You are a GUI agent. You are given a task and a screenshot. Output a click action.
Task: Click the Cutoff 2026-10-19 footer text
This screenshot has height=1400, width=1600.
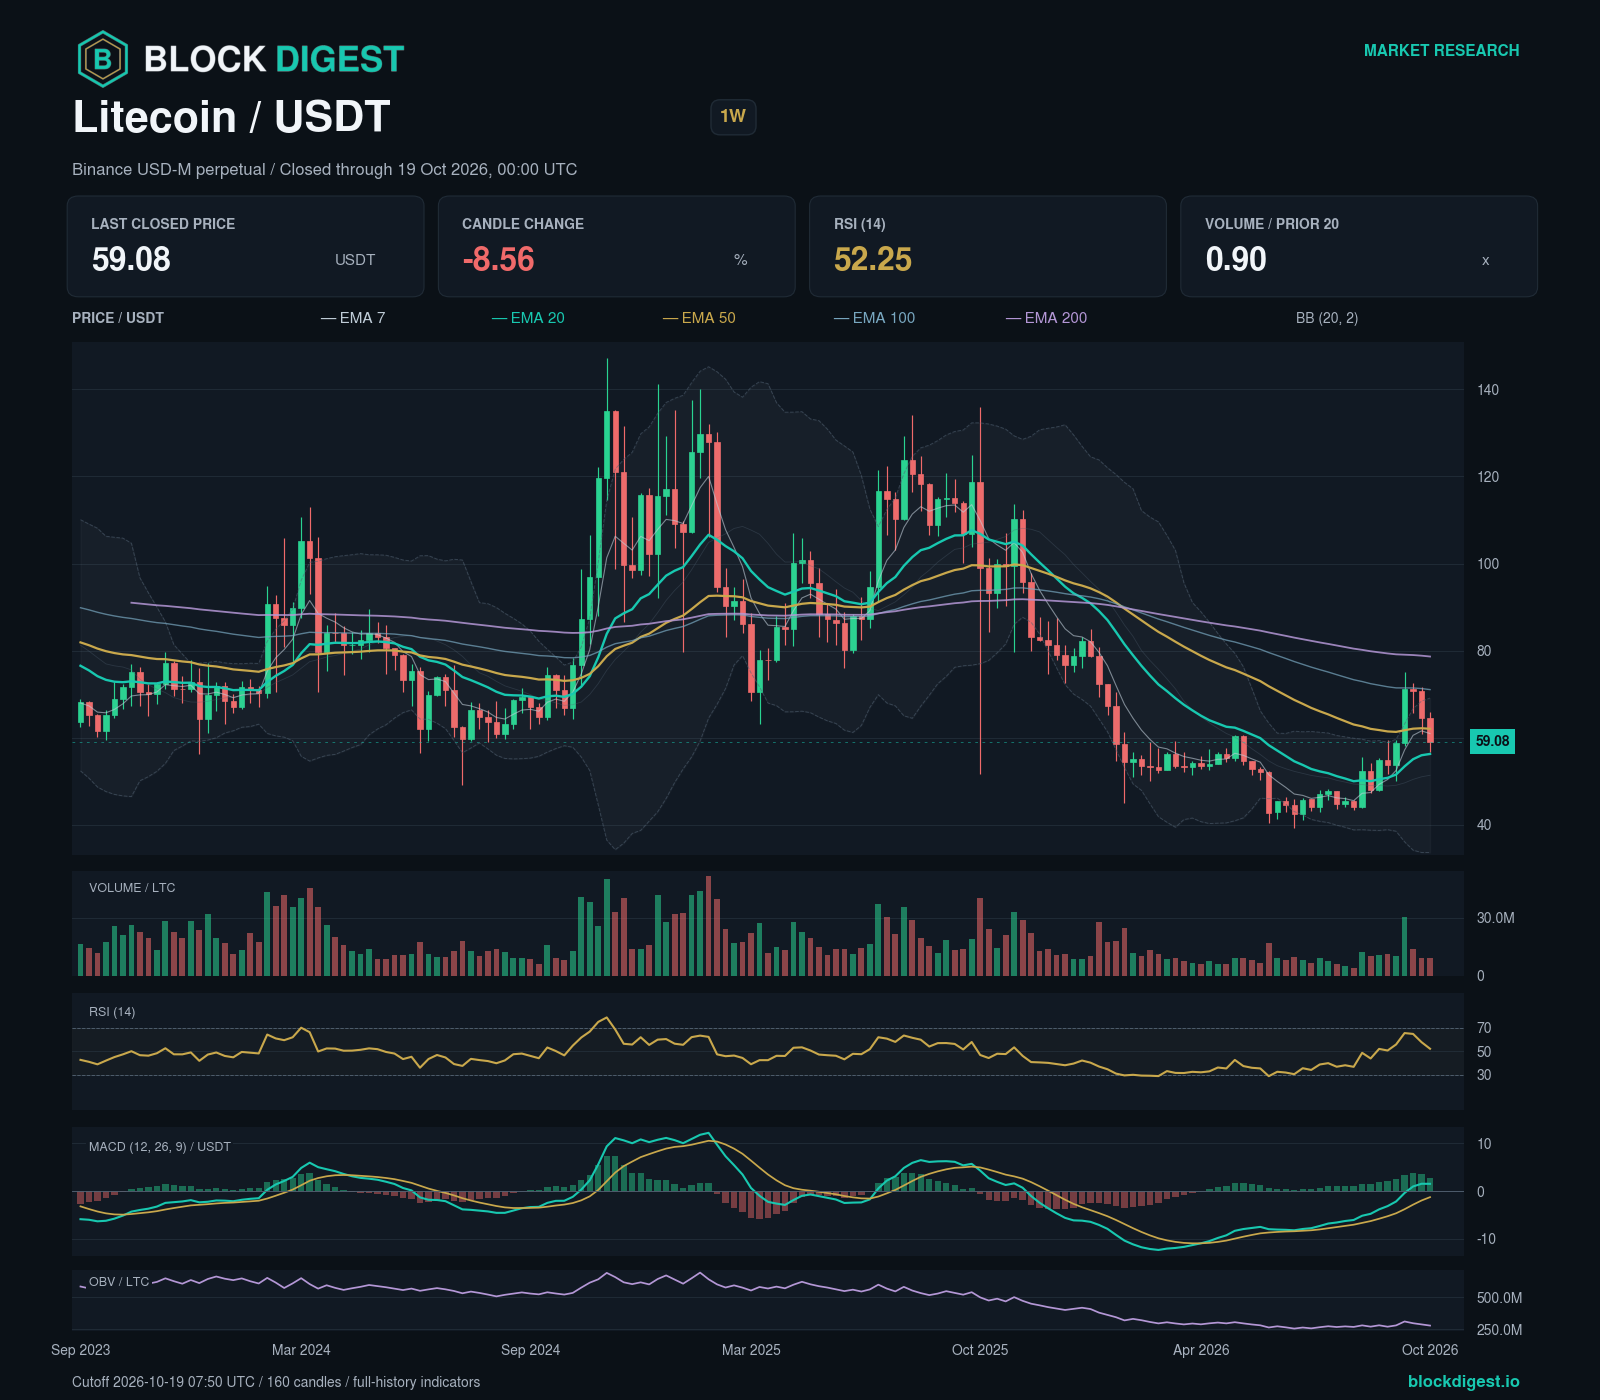(276, 1382)
